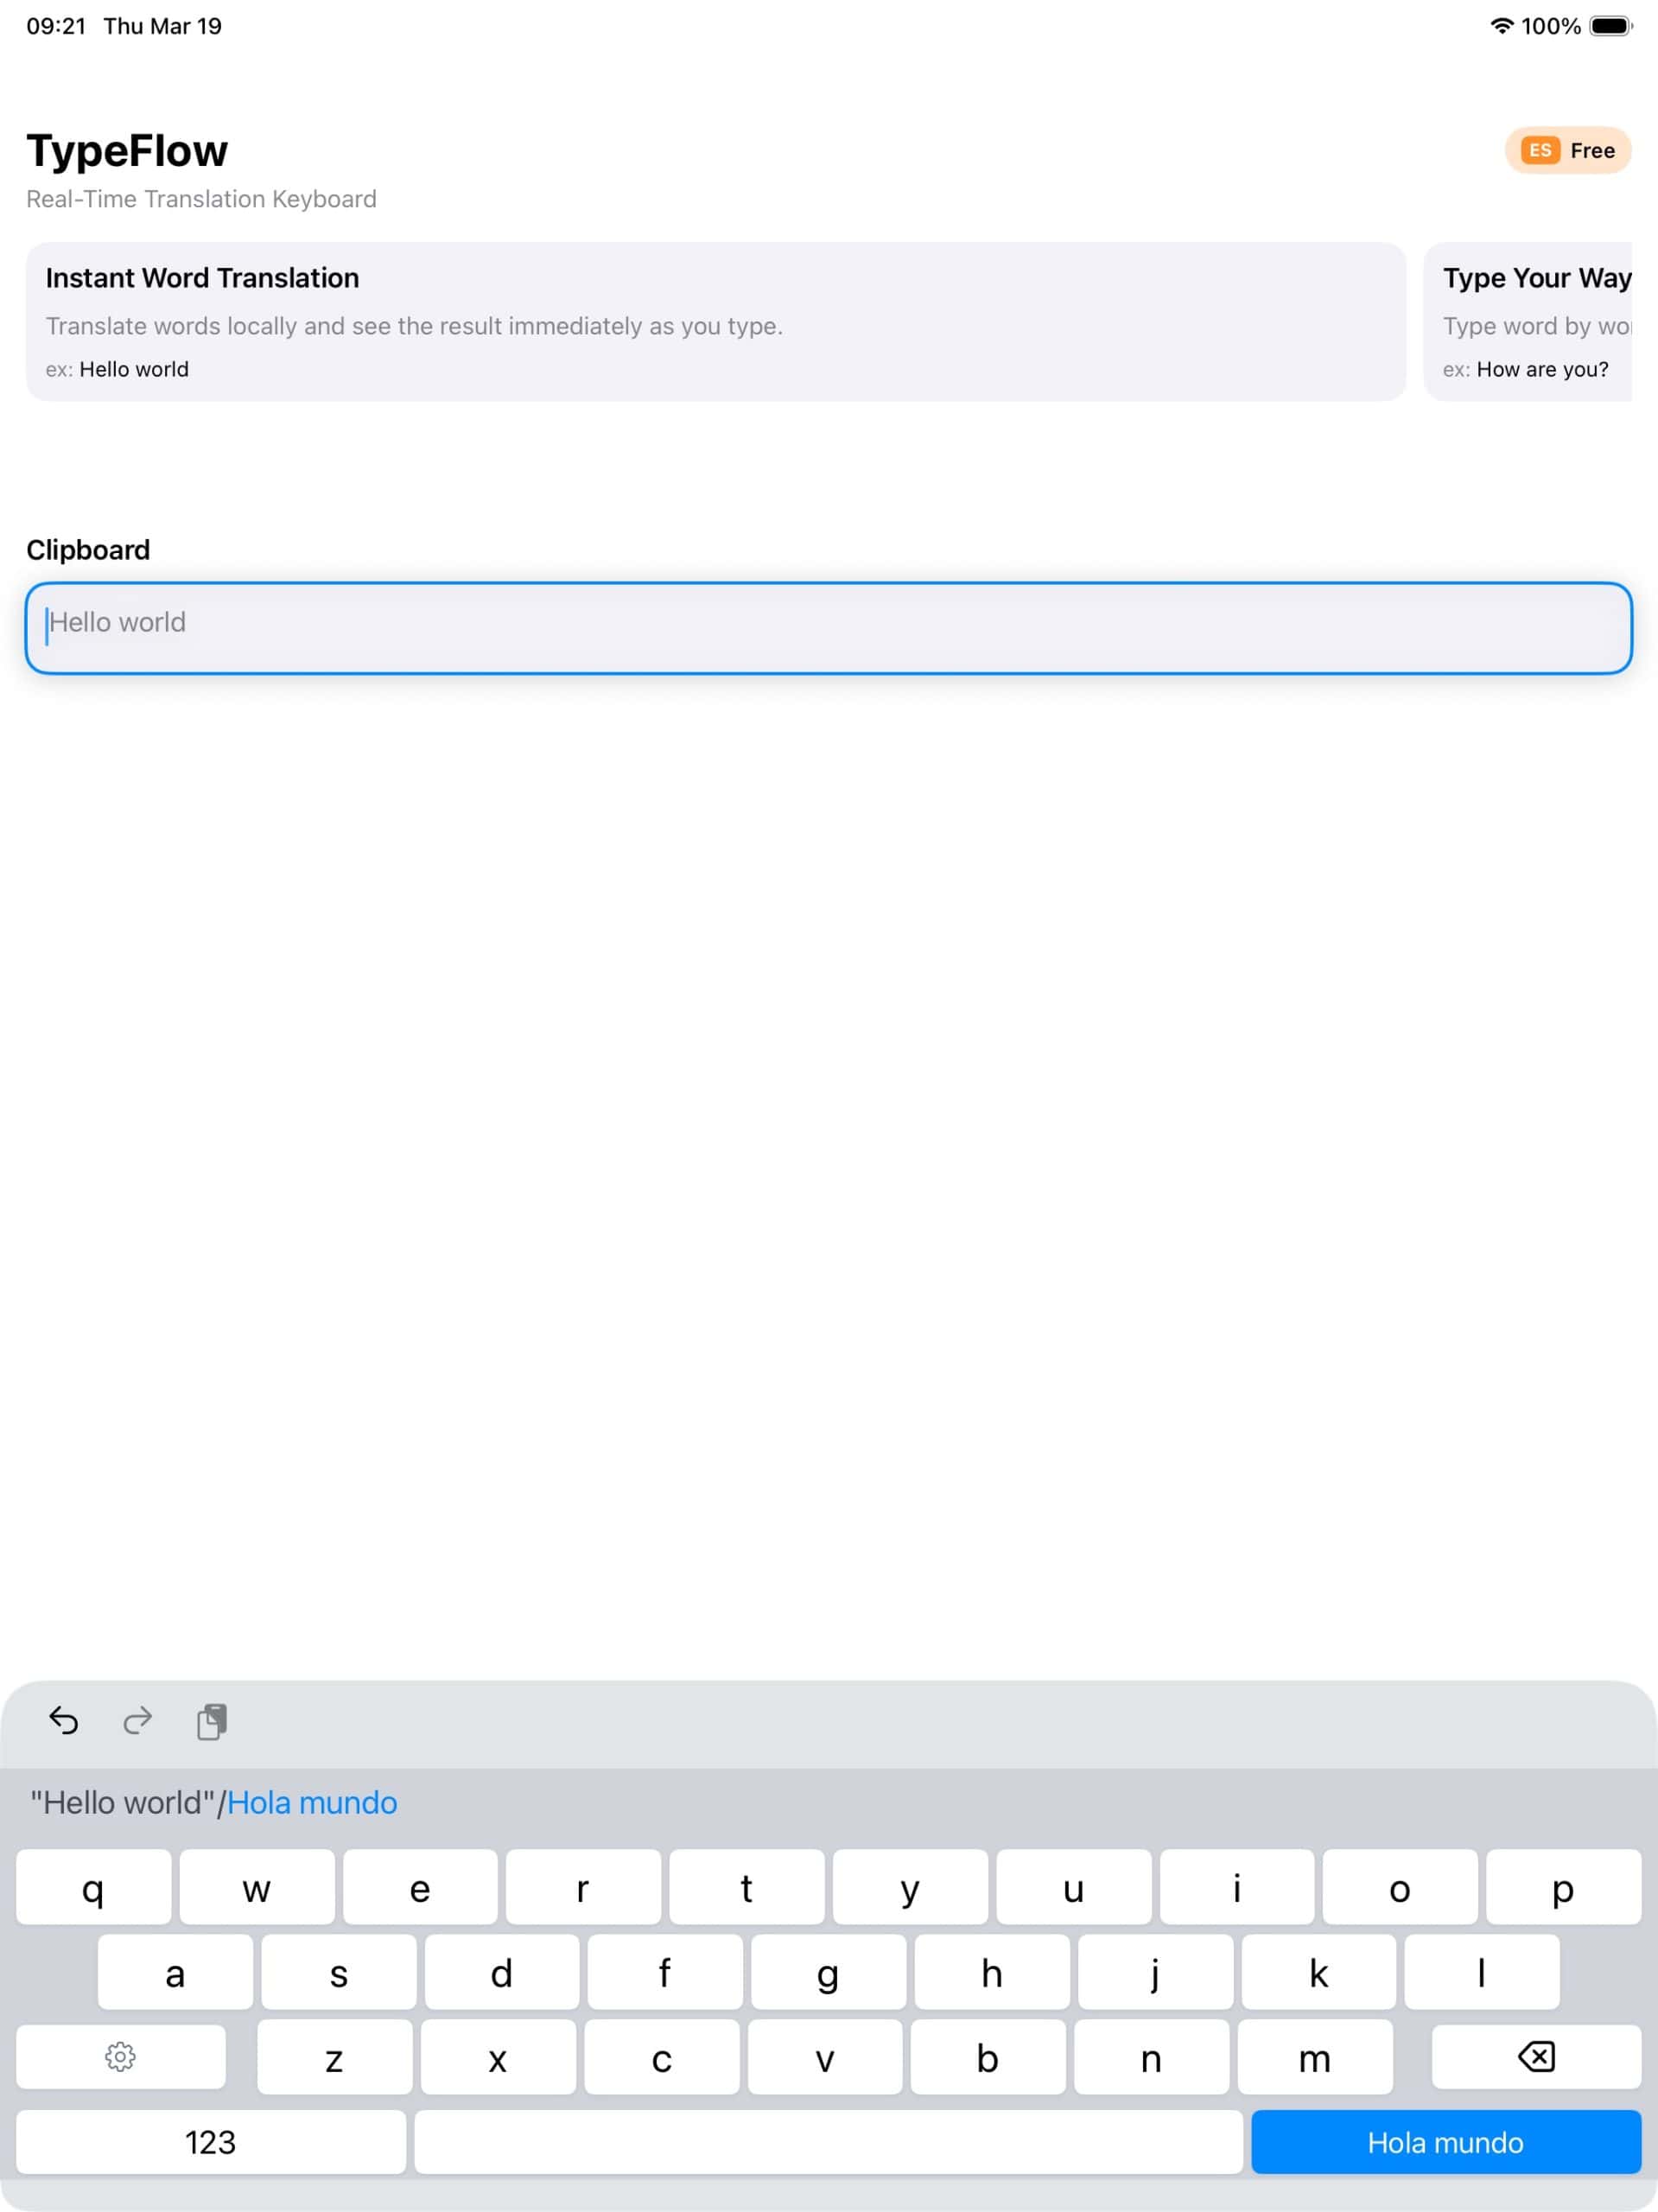Tap the Wi-Fi status icon

[x=1501, y=26]
